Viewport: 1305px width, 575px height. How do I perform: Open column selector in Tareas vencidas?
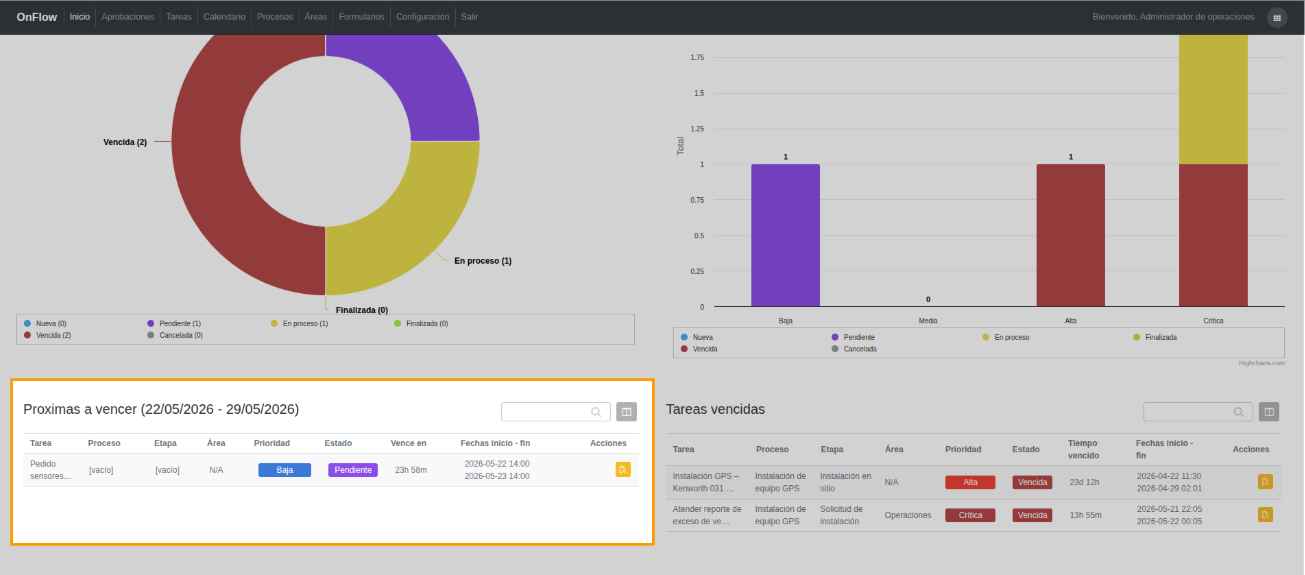[1269, 412]
